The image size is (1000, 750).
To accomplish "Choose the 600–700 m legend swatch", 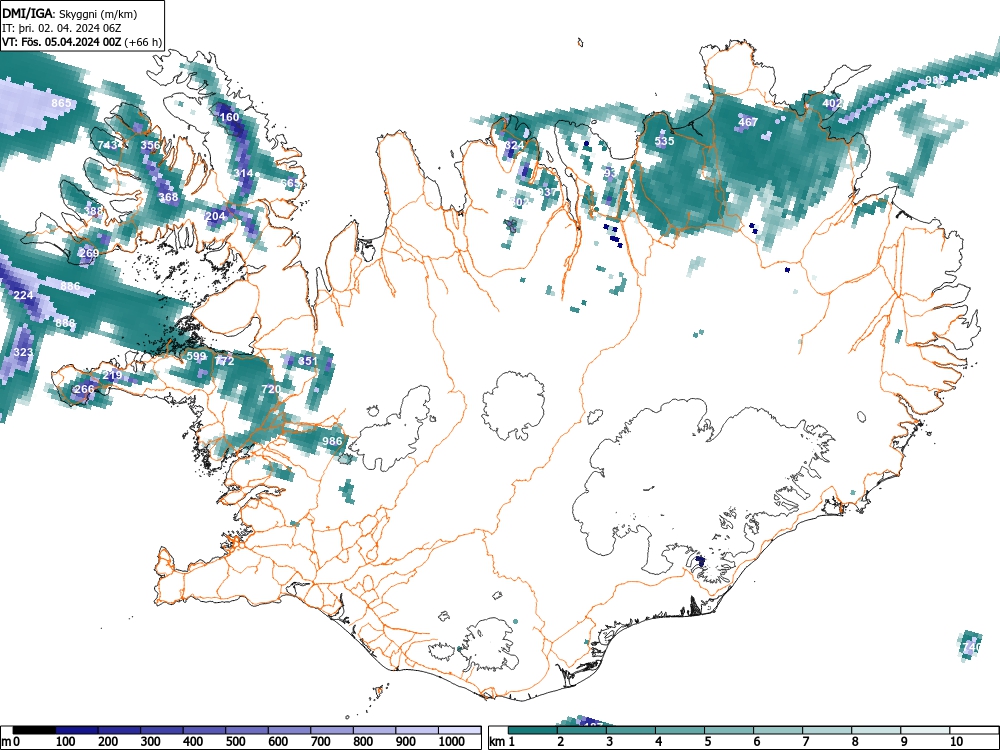I will 290,730.
